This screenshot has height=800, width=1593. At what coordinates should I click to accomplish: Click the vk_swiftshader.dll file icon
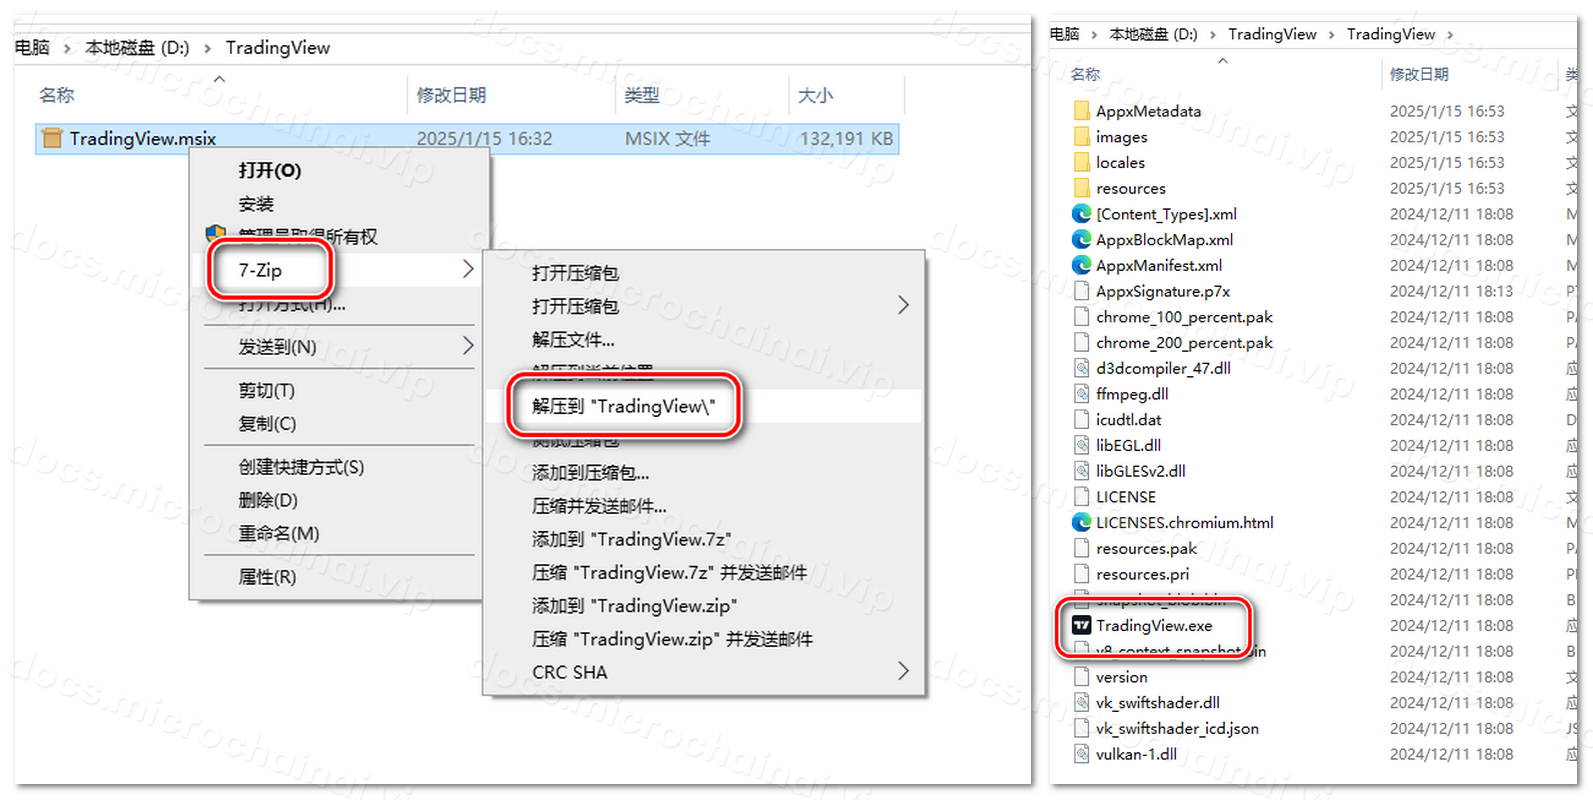click(x=1081, y=703)
